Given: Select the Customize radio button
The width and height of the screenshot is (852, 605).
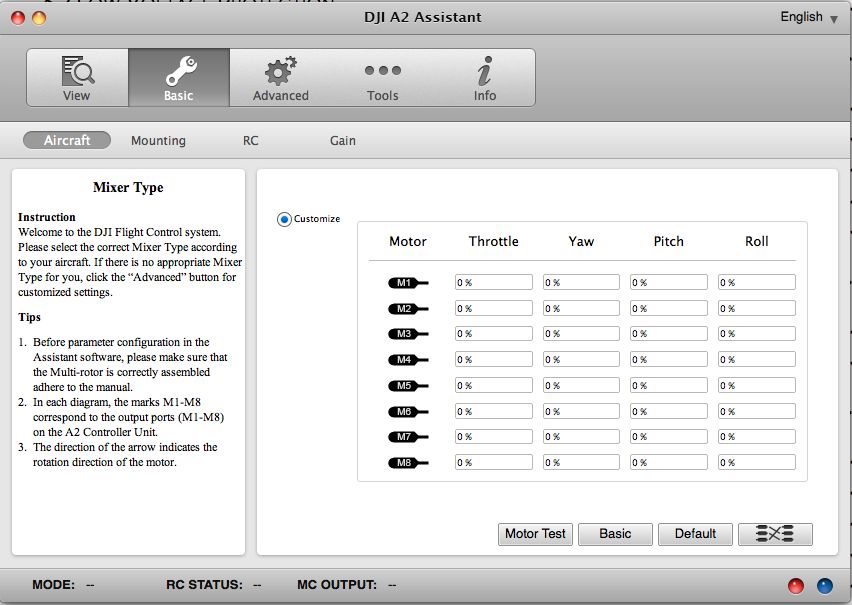Looking at the screenshot, I should [284, 219].
